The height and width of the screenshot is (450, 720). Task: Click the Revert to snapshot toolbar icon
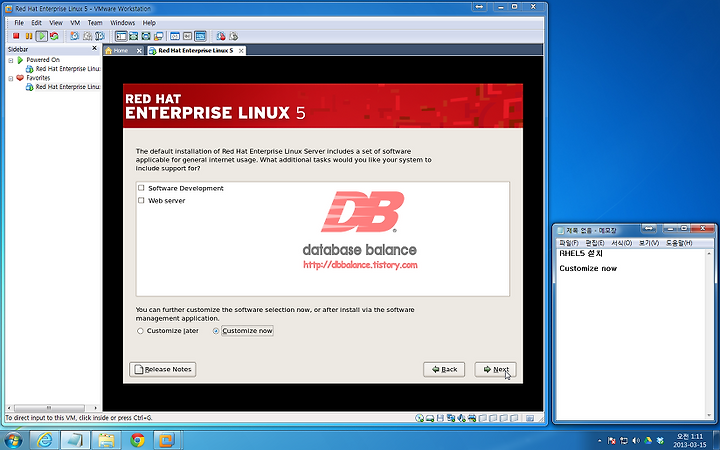pyautogui.click(x=87, y=36)
